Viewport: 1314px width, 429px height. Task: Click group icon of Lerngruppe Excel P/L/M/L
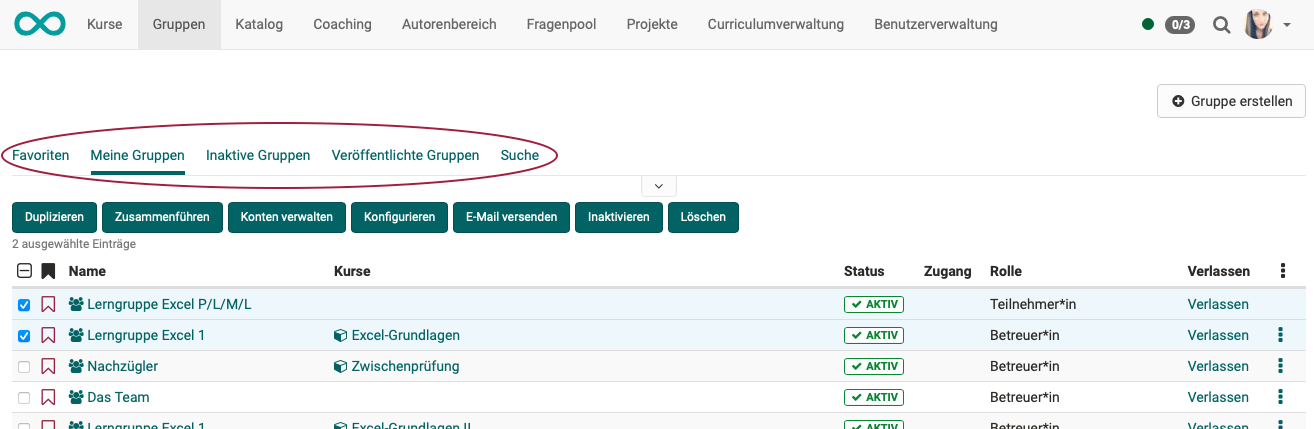coord(76,304)
